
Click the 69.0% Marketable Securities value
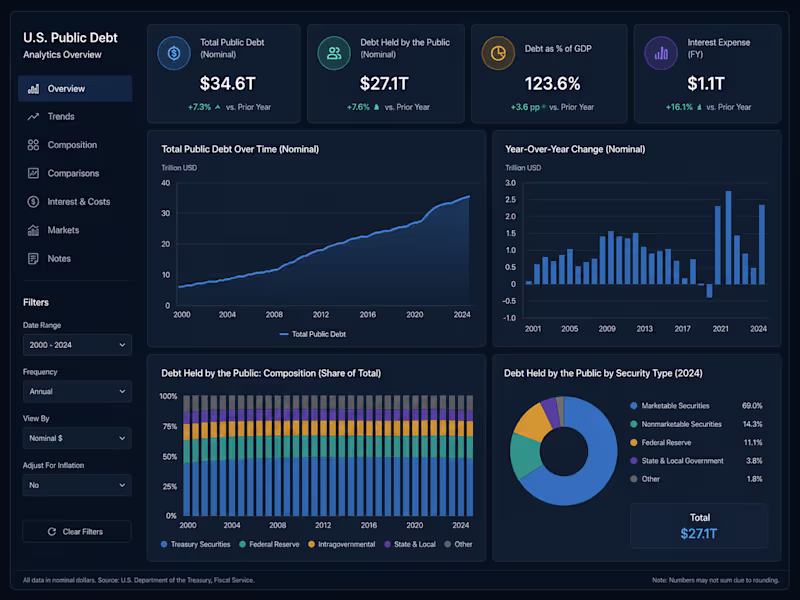click(x=752, y=406)
